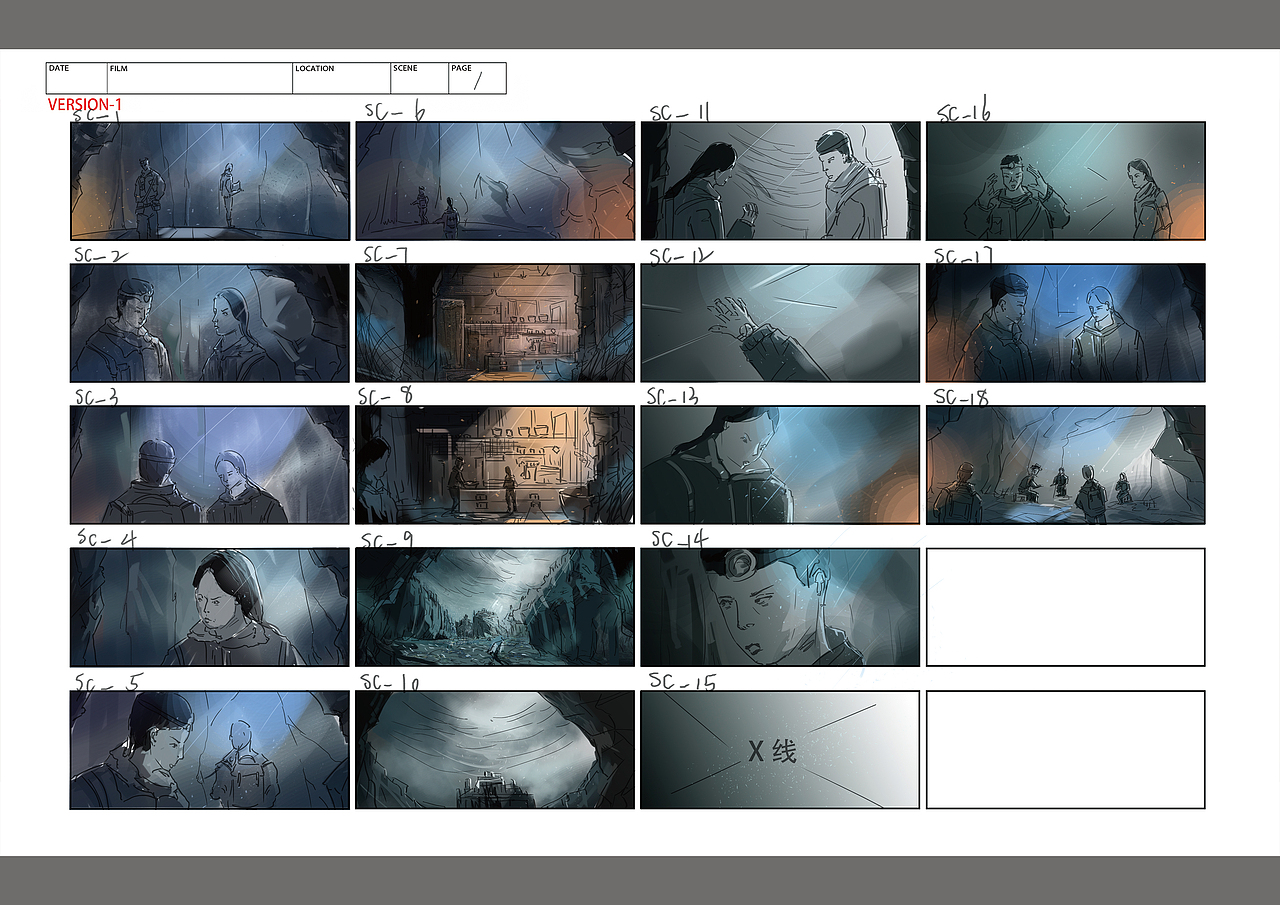Screen dimensions: 1280x905
Task: Select the SC-6 storyboard frame
Action: pyautogui.click(x=495, y=181)
